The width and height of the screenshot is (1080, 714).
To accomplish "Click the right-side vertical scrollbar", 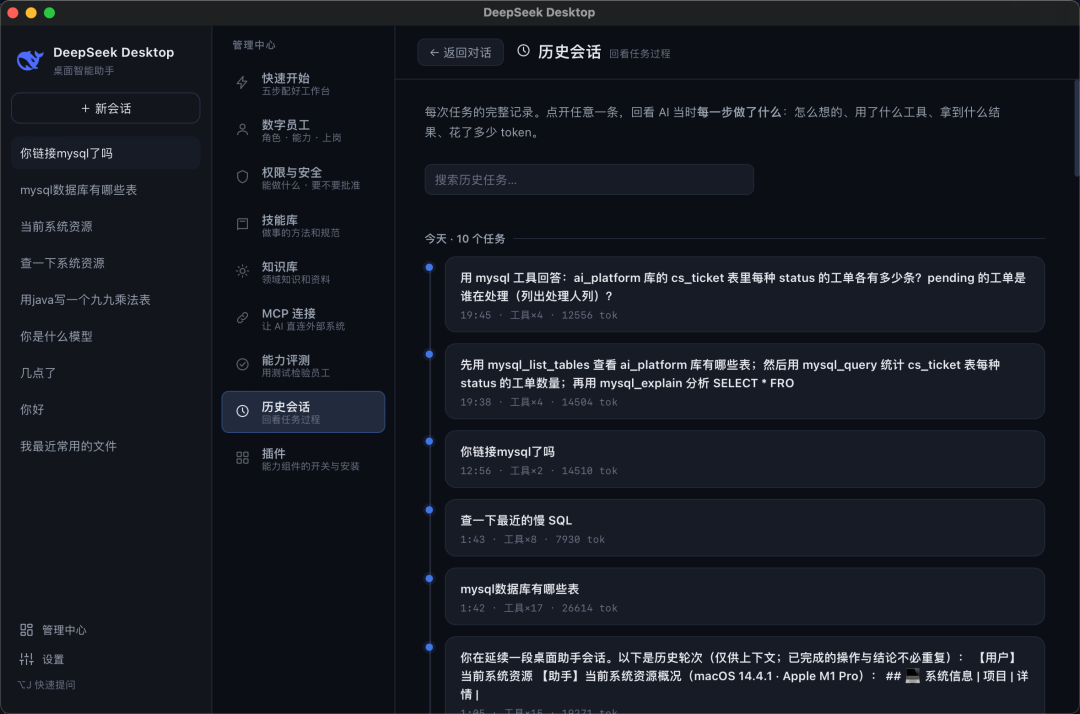I will pos(1077,127).
